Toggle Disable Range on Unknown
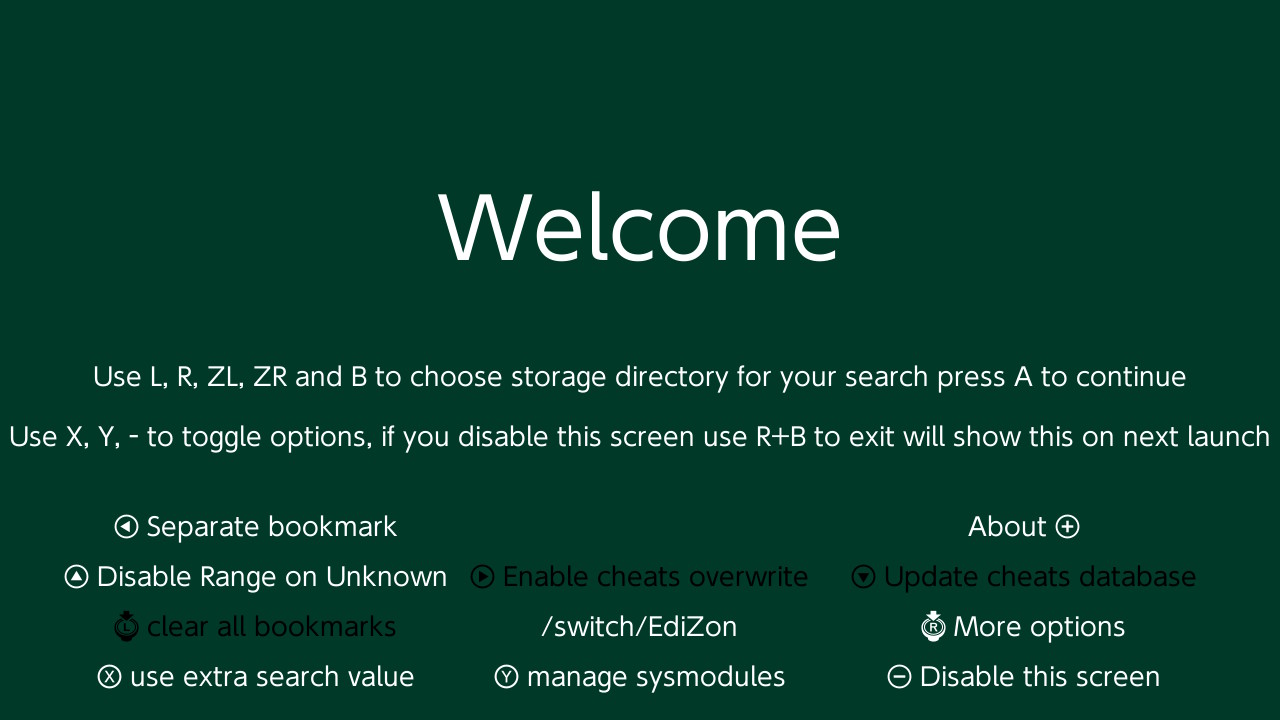Screen dimensions: 1280x720 pos(256,577)
